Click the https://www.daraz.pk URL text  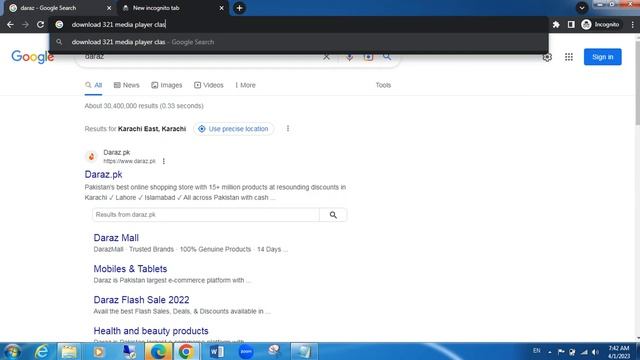pyautogui.click(x=129, y=161)
